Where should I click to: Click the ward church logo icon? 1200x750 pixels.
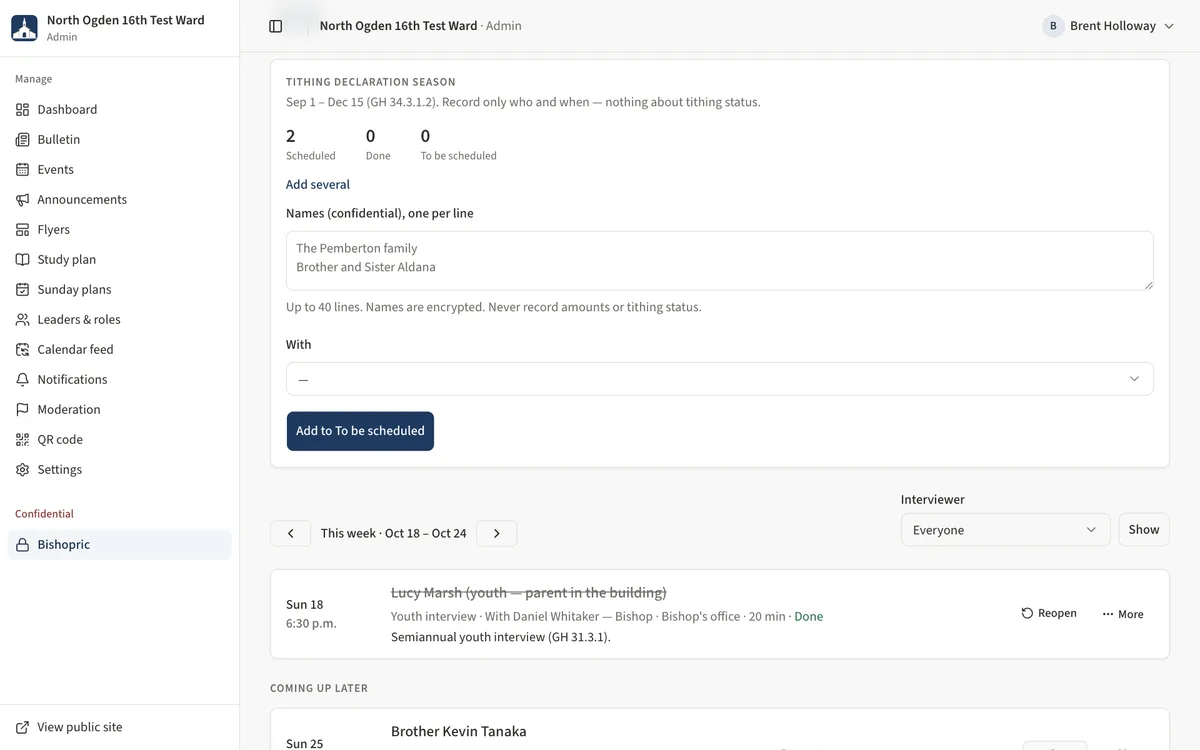click(24, 27)
